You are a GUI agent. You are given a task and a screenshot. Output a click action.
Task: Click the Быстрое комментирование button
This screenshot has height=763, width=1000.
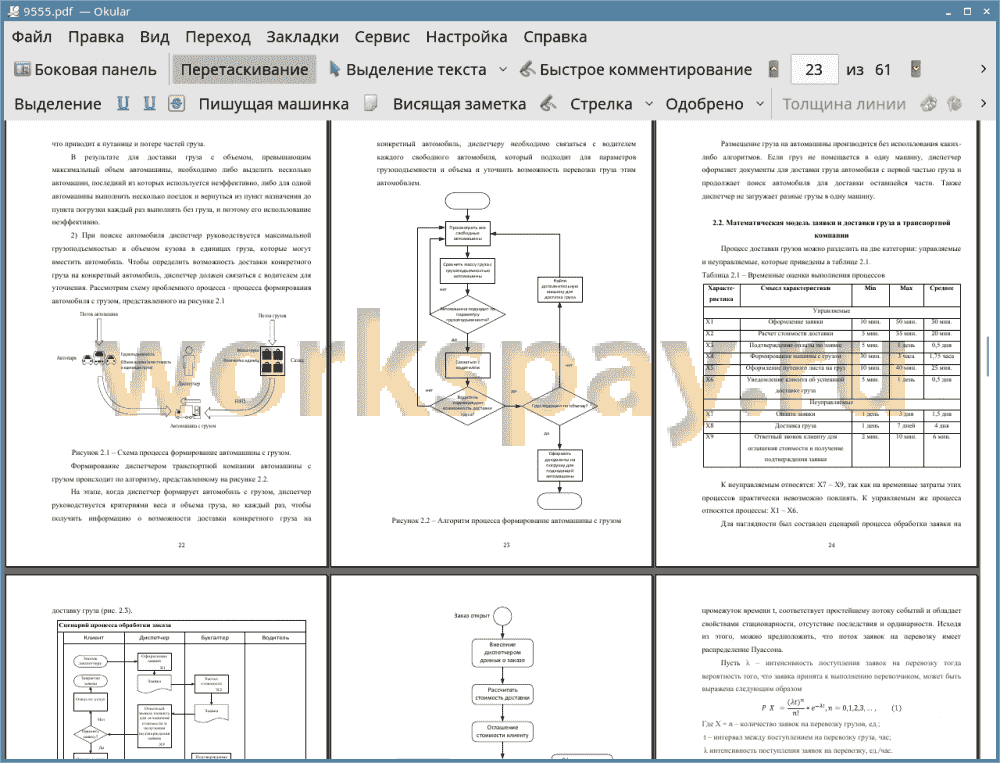point(636,70)
